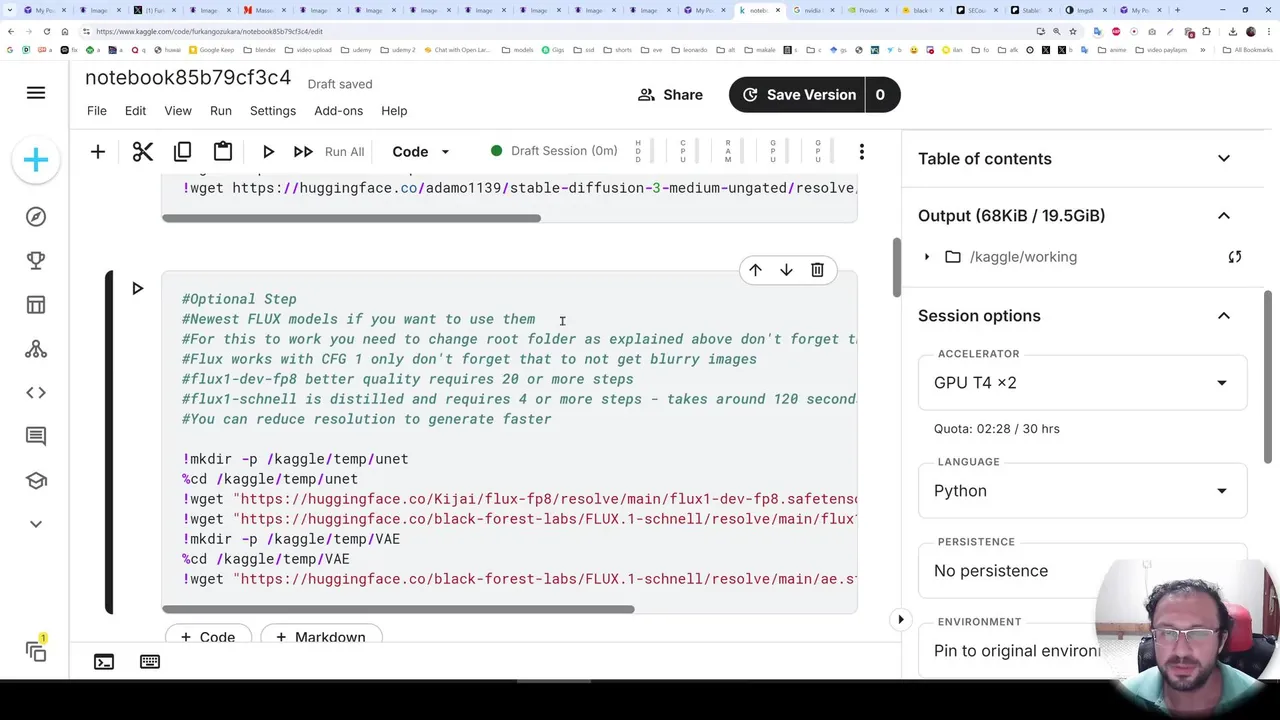Open keyboard shortcuts icon at bottom
1280x720 pixels.
pyautogui.click(x=150, y=662)
